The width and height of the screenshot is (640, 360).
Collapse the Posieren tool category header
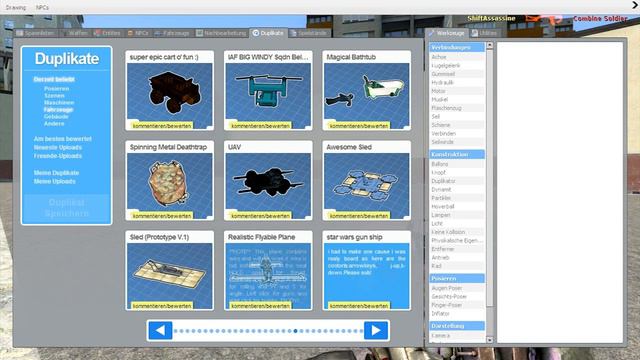pyautogui.click(x=457, y=278)
